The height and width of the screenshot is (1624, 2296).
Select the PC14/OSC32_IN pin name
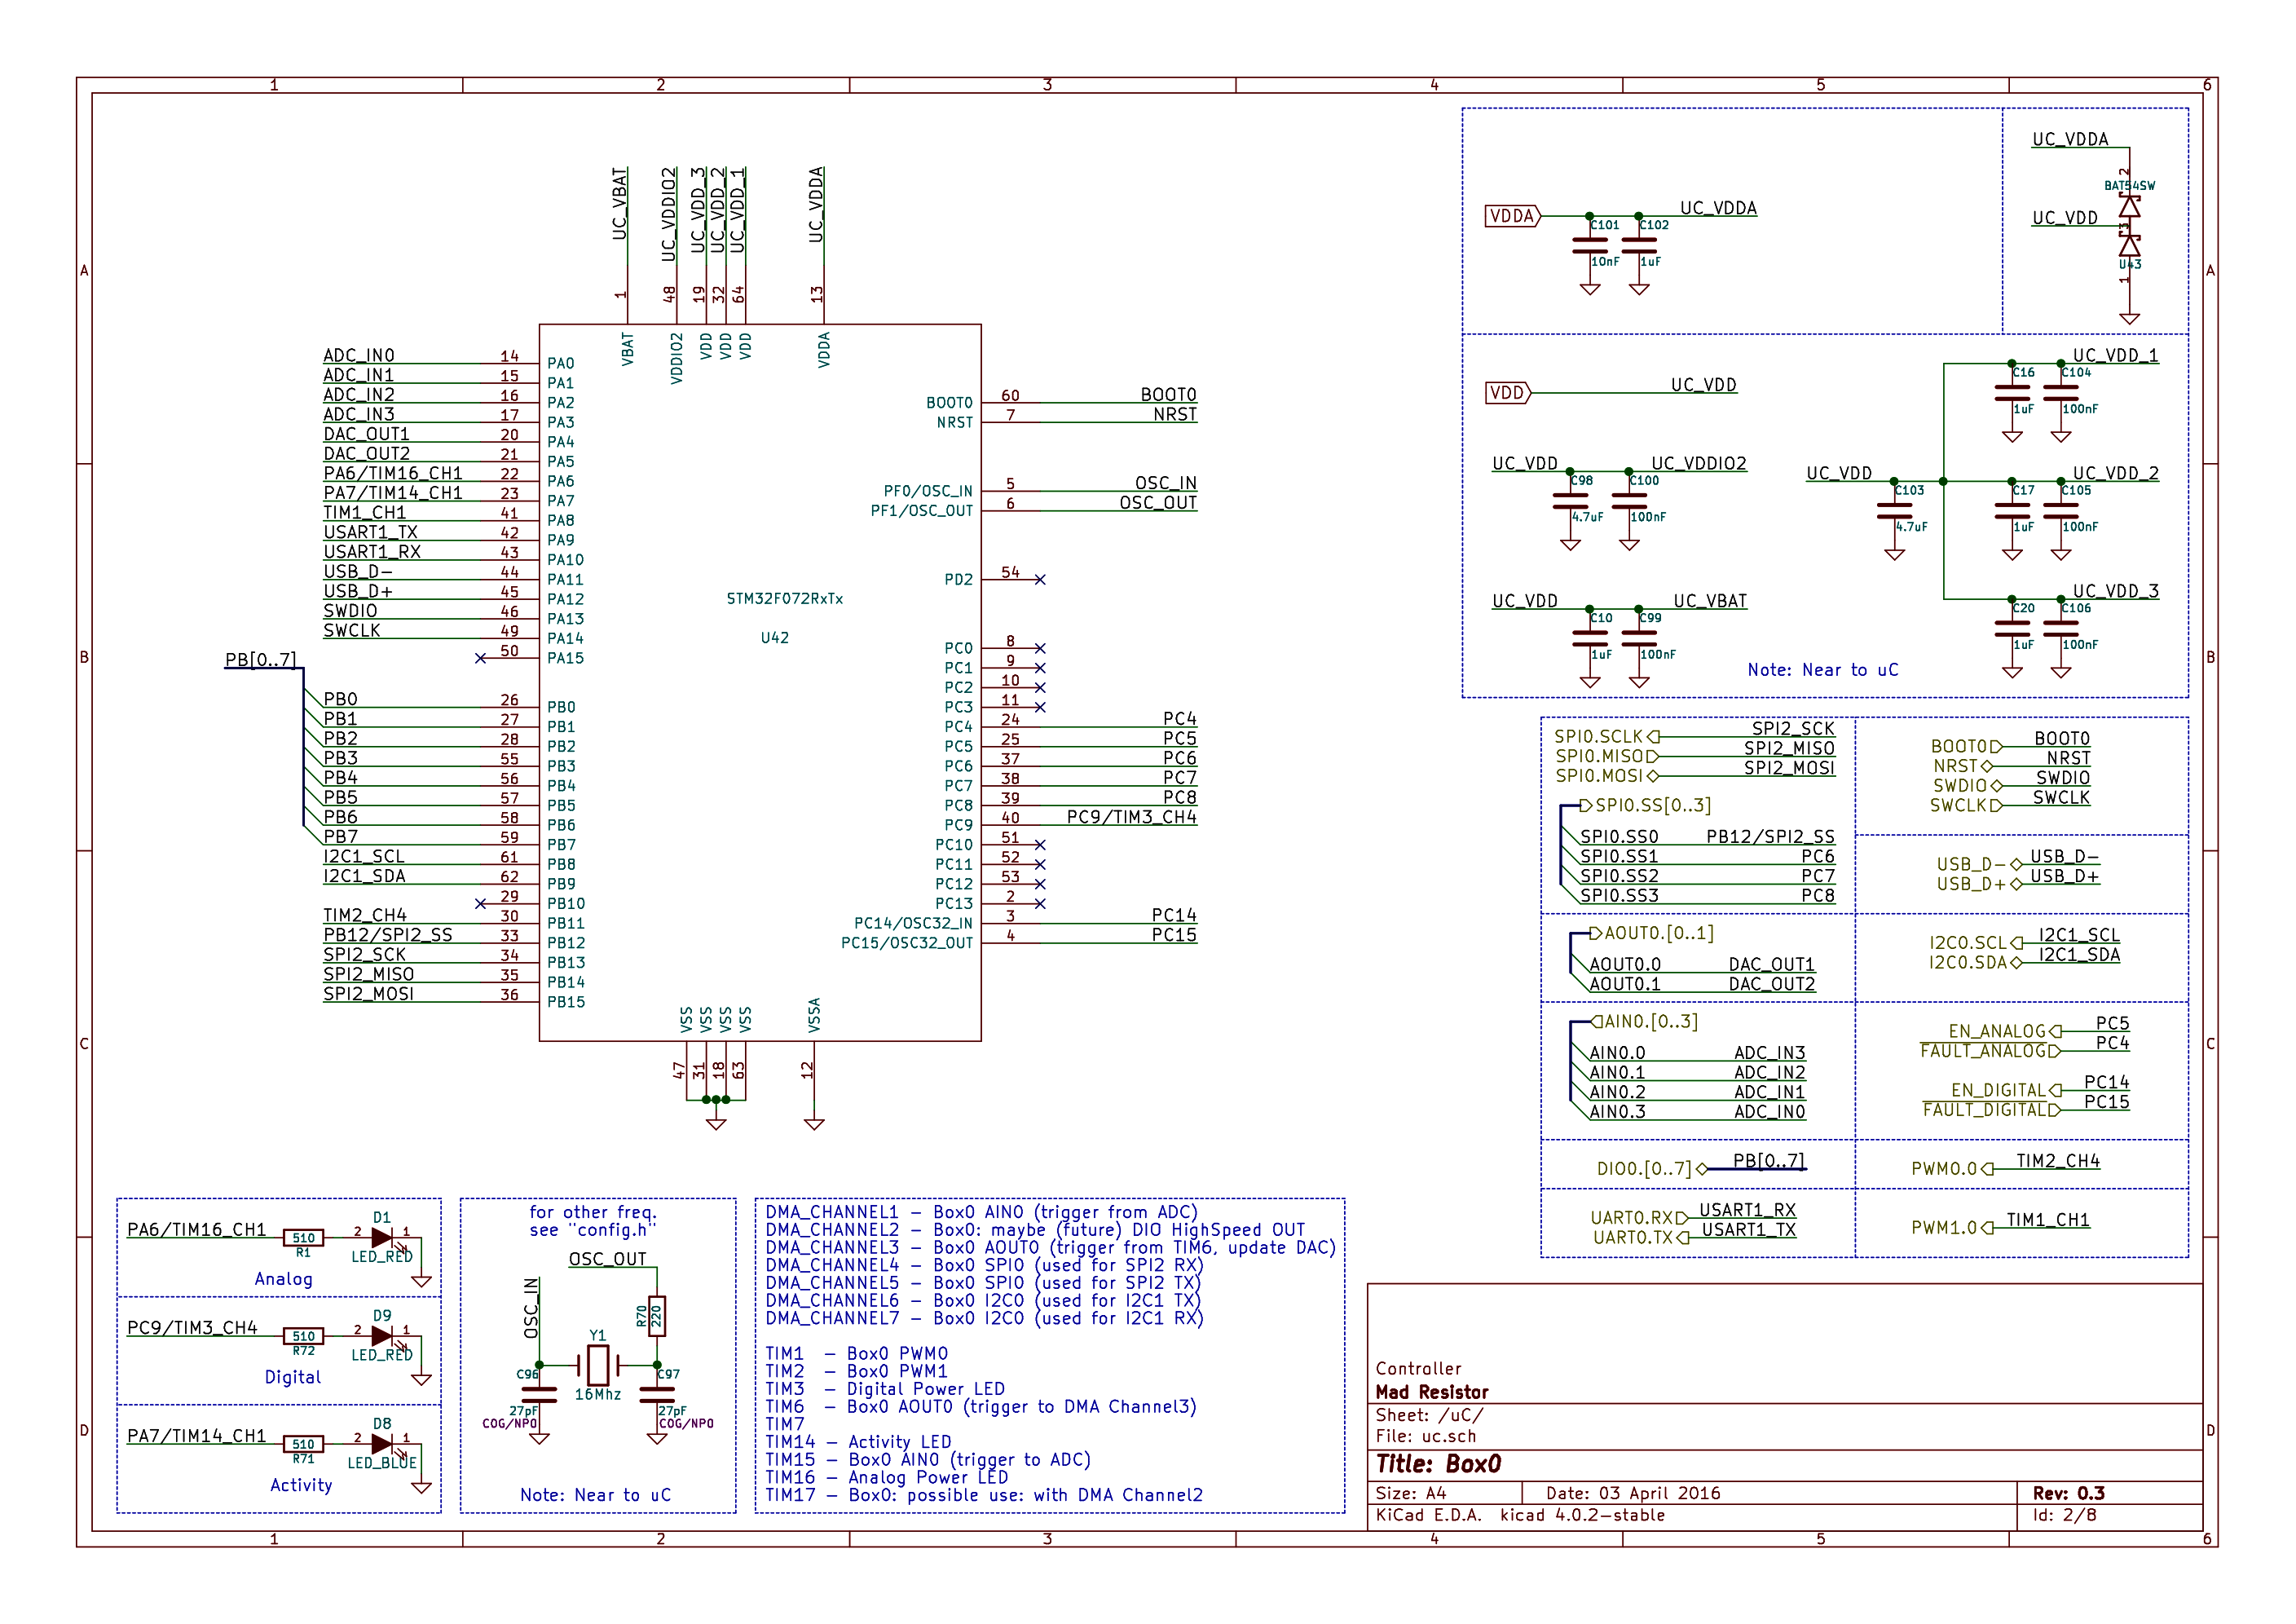pos(913,923)
